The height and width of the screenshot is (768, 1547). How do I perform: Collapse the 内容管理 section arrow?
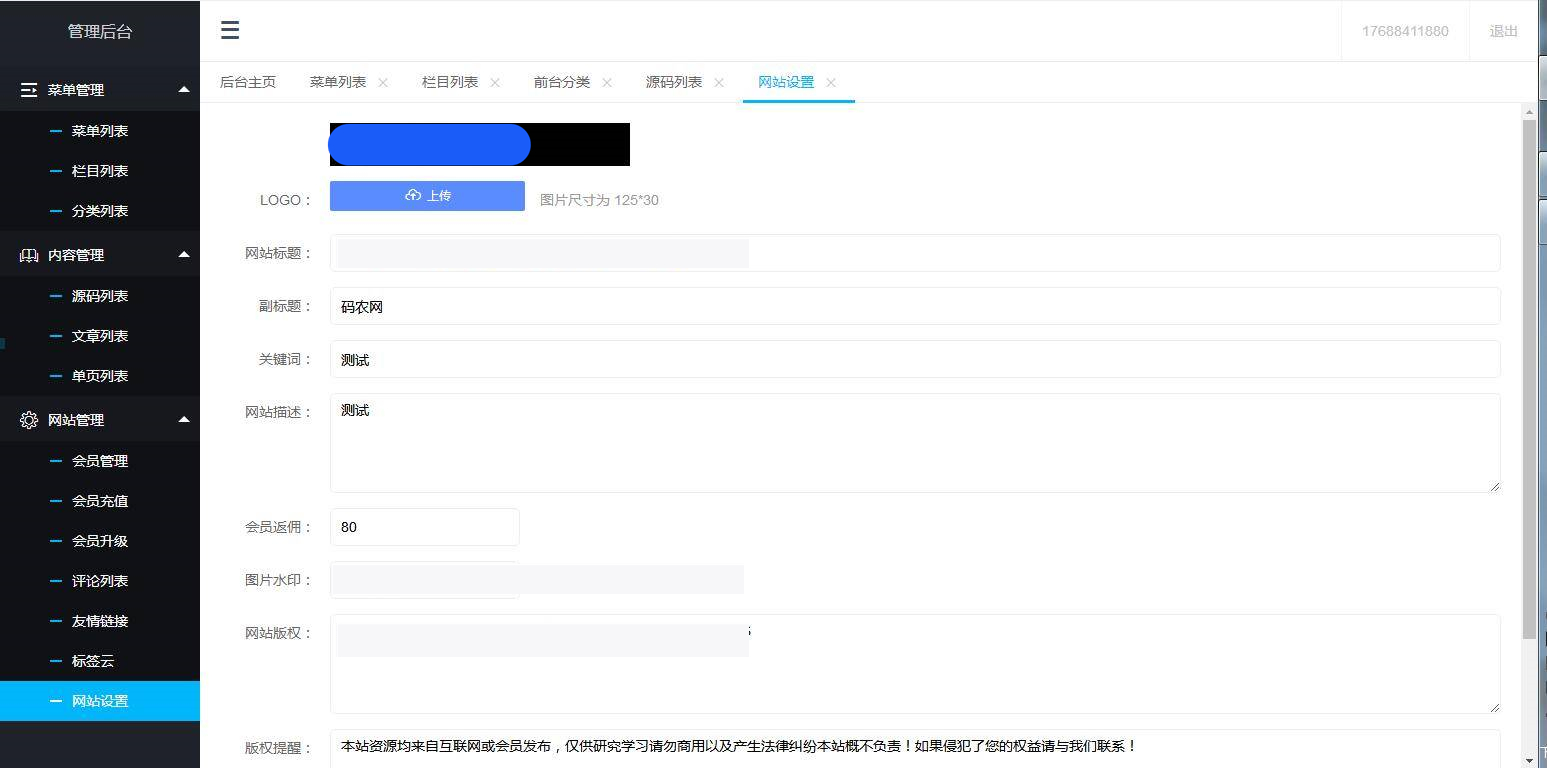coord(184,254)
